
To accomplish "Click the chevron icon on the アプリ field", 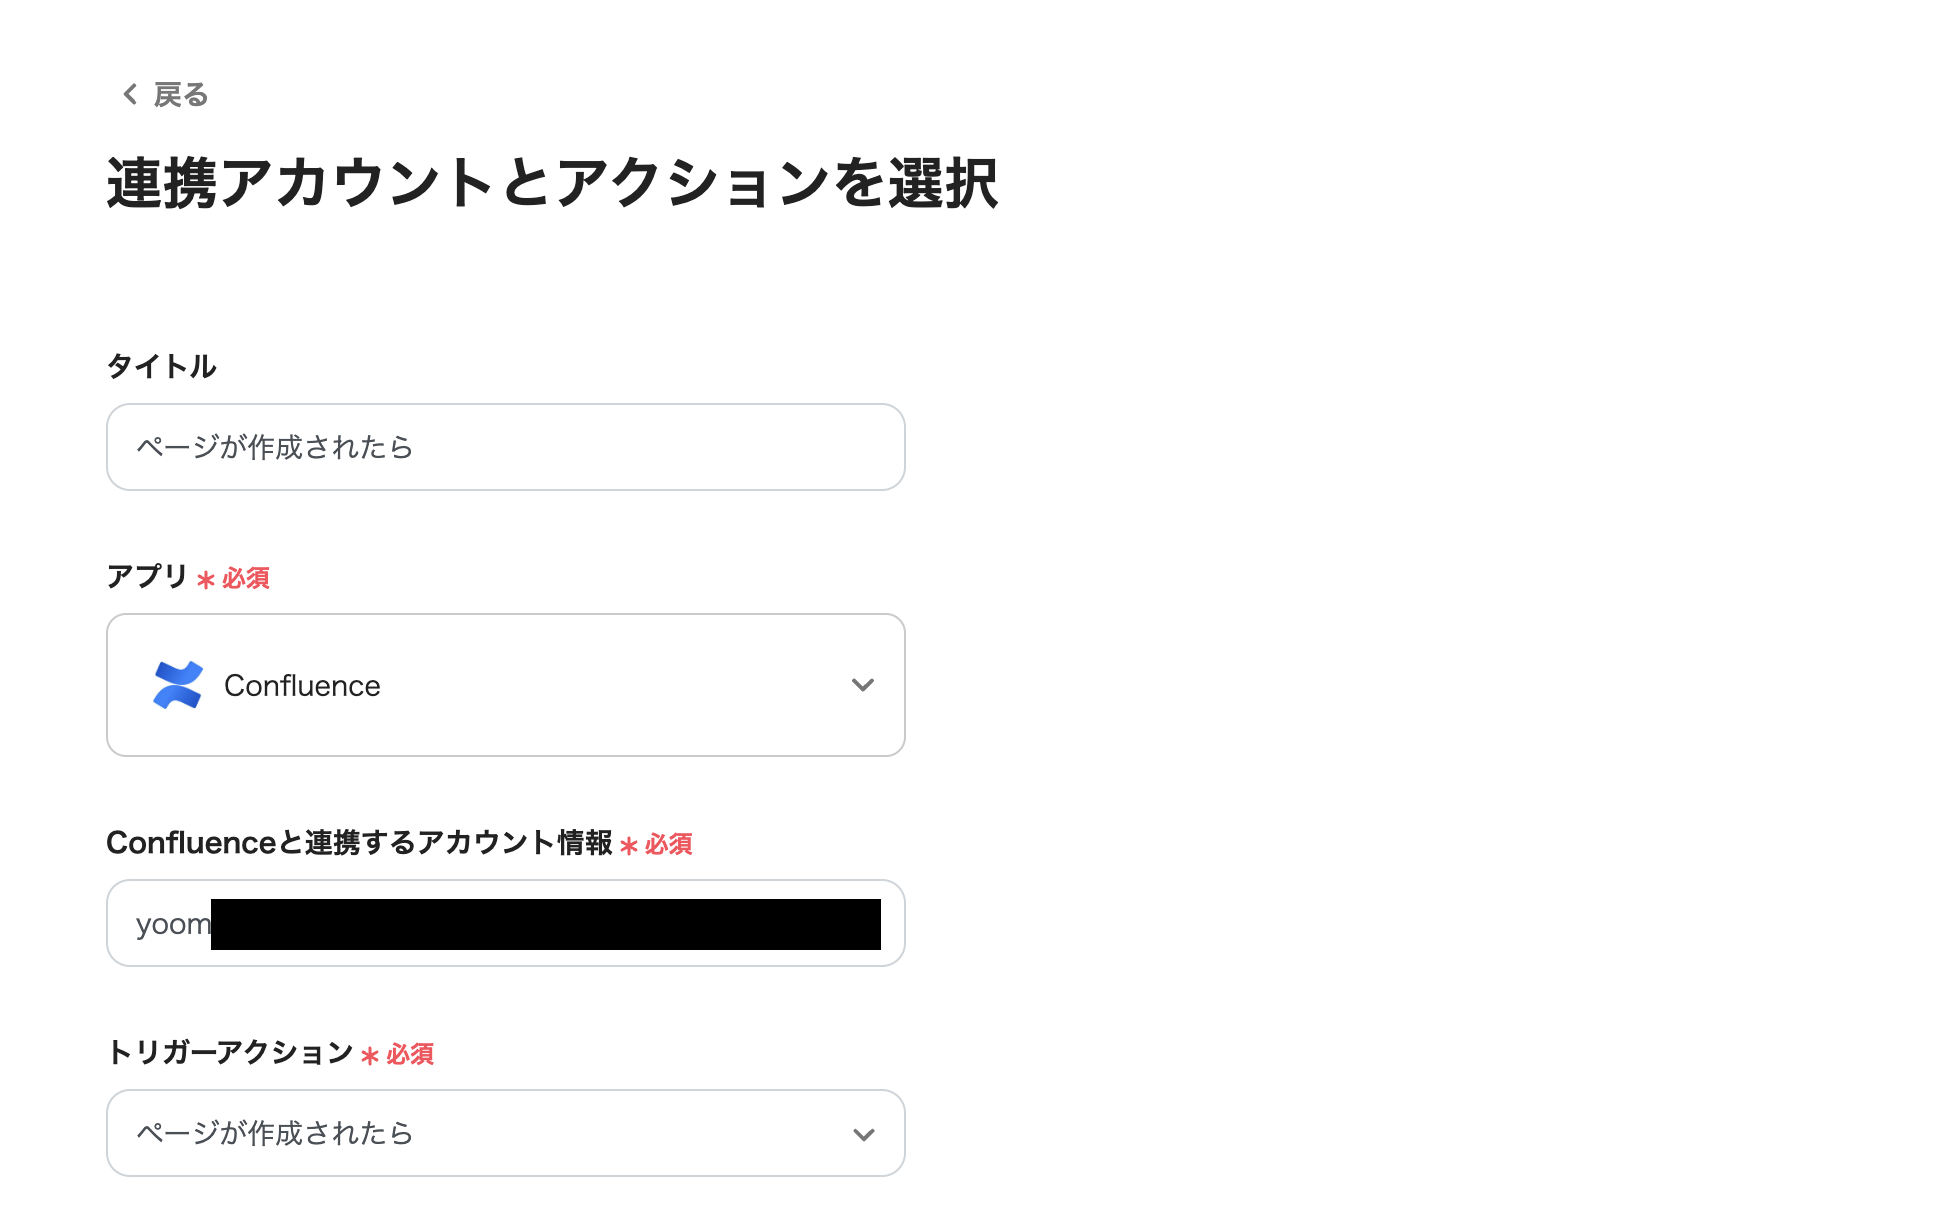I will (x=861, y=685).
